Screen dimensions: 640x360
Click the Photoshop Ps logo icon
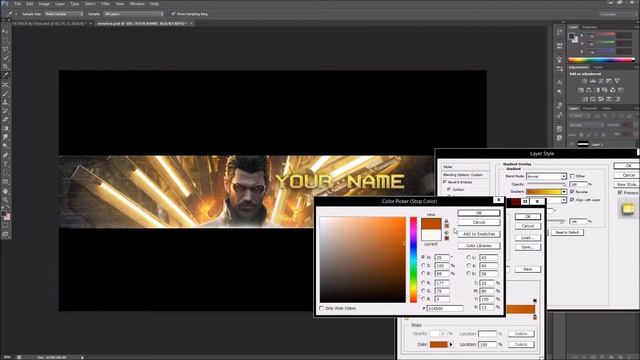click(x=5, y=4)
